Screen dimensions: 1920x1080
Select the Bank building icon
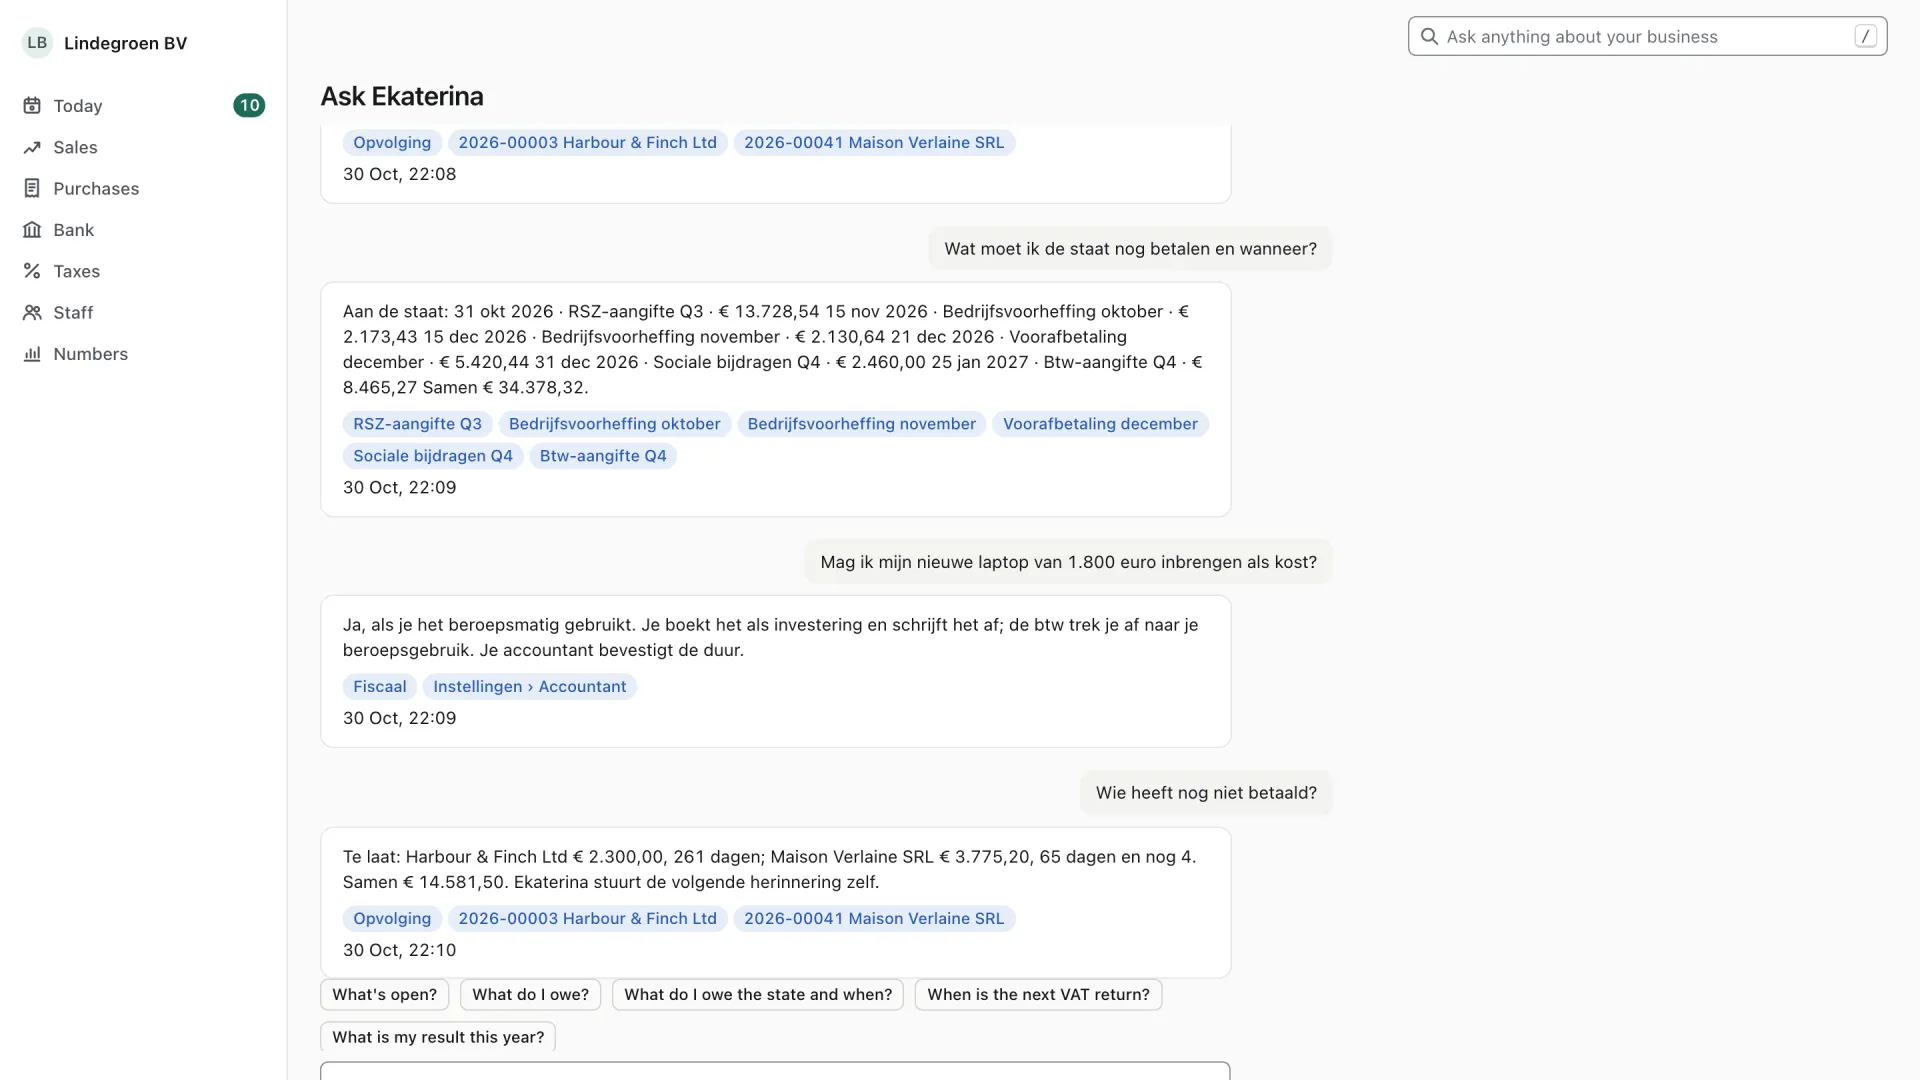click(x=32, y=230)
